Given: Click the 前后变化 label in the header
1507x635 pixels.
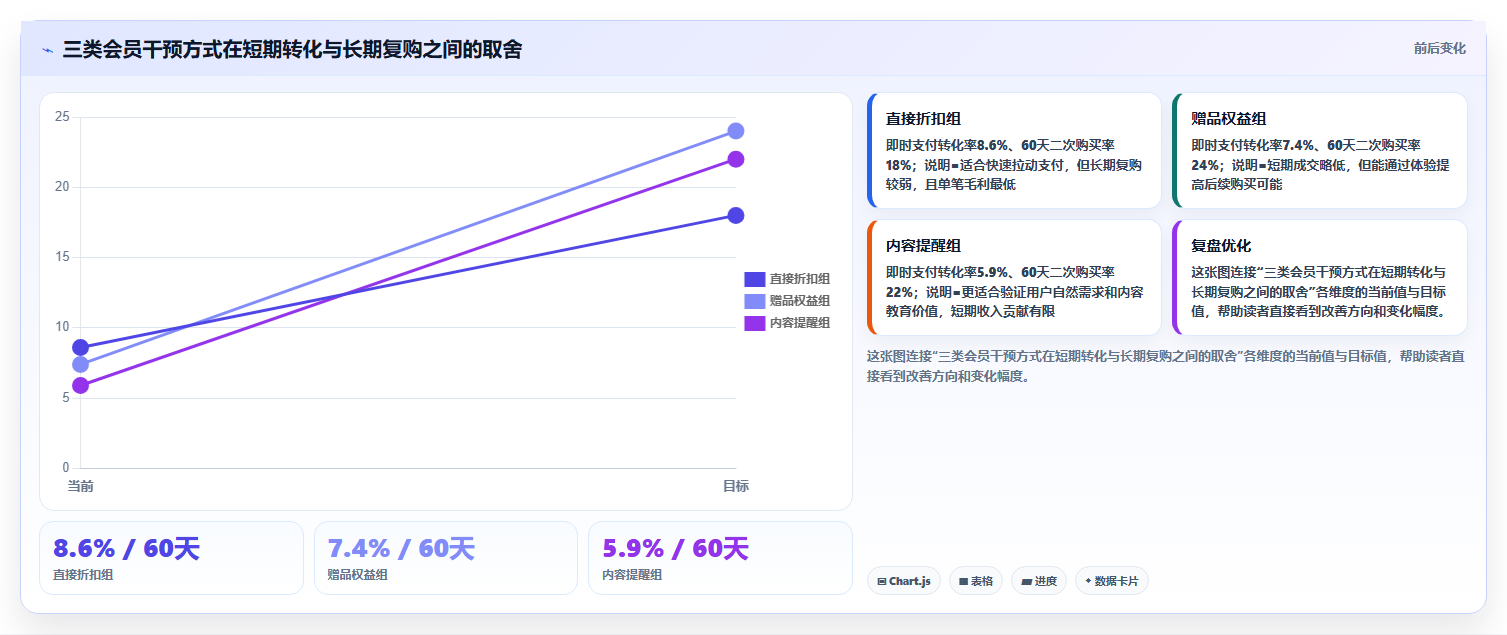Looking at the screenshot, I should click(x=1439, y=48).
